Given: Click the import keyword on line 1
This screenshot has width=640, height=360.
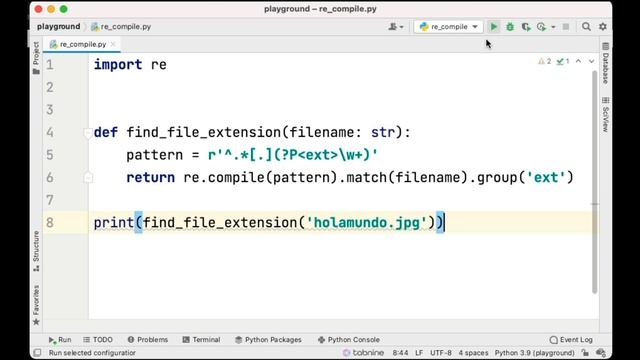Looking at the screenshot, I should click(118, 65).
